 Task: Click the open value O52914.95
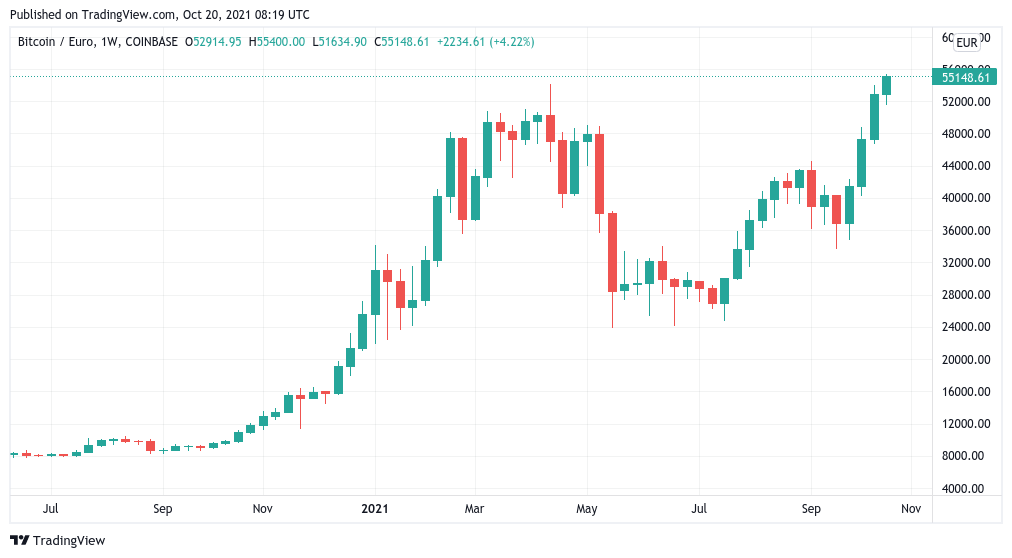213,42
